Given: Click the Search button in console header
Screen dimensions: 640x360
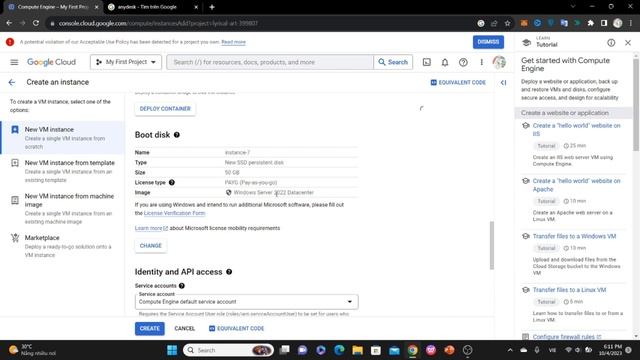Looking at the screenshot, I should coord(393,62).
